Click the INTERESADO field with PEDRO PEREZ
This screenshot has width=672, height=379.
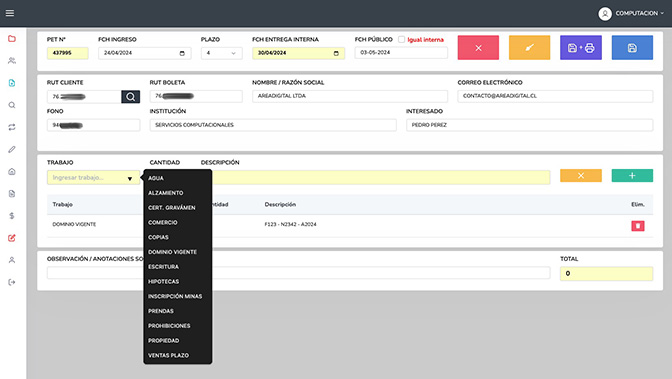(x=529, y=125)
